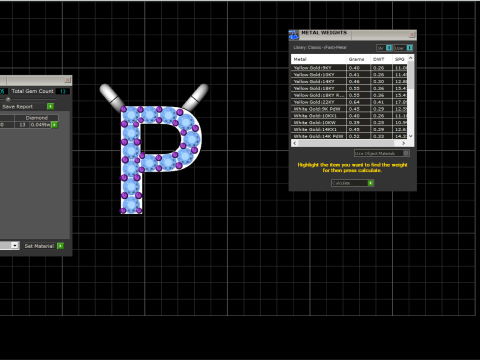
Task: Click the Set Material button
Action: coord(40,246)
